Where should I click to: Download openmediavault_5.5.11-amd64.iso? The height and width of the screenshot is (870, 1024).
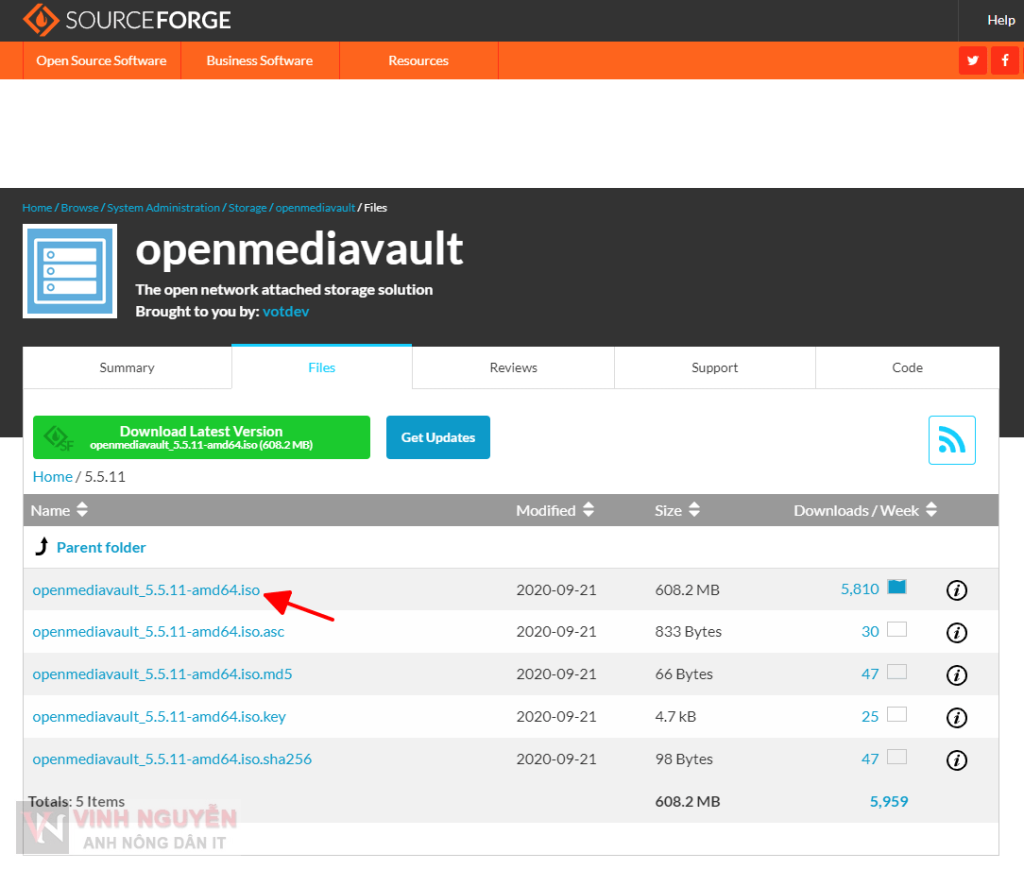point(146,590)
